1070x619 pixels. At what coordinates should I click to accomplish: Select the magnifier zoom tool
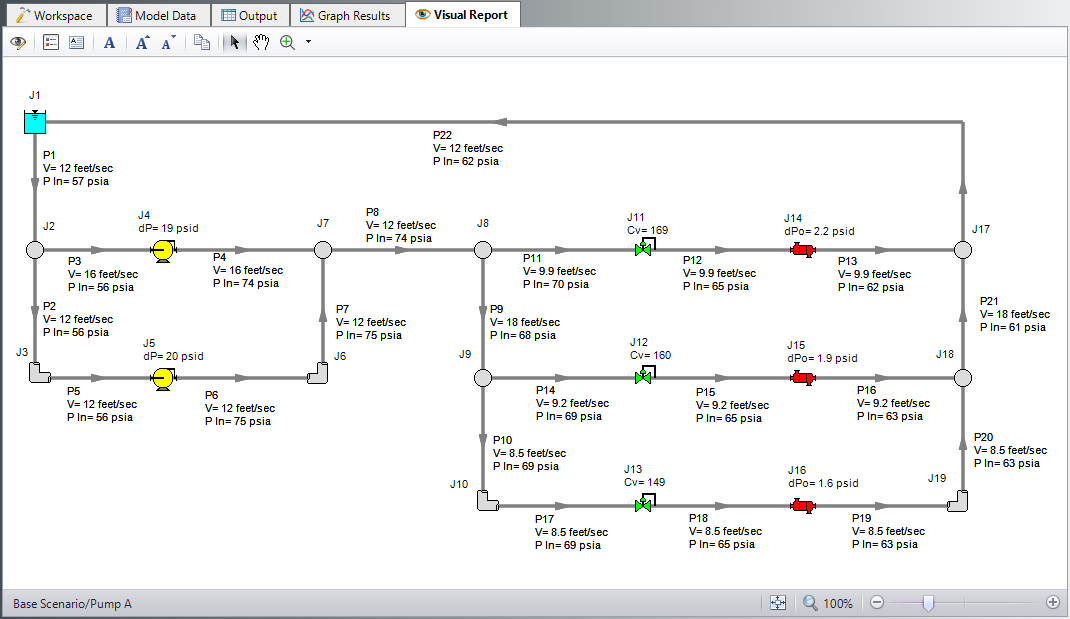point(288,43)
